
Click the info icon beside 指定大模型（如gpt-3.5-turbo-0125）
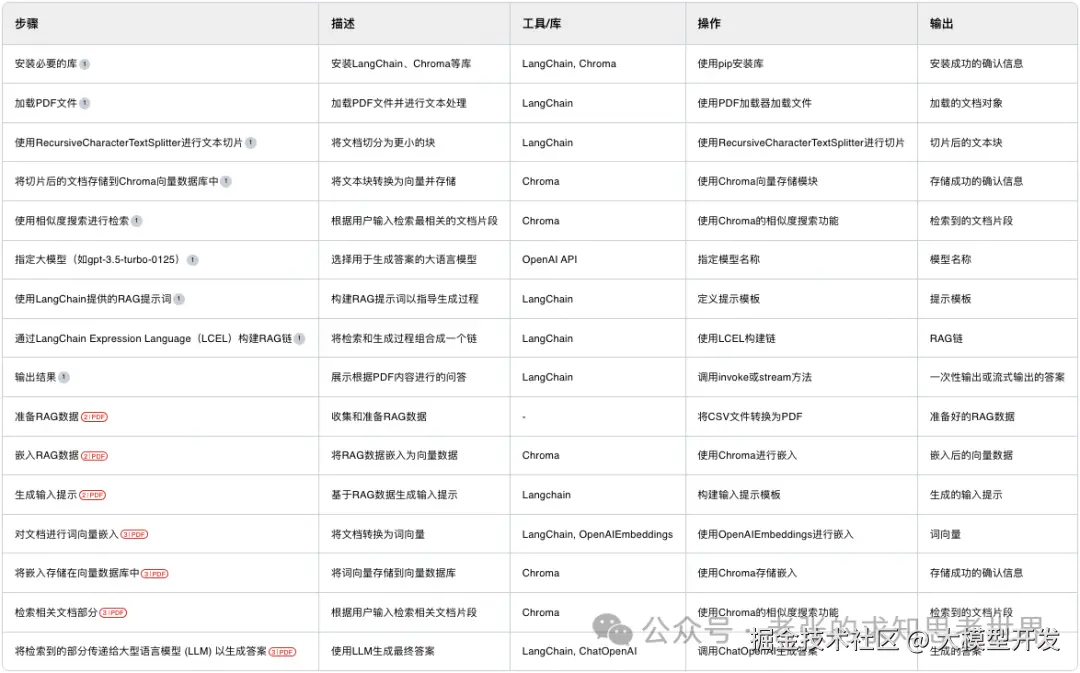click(x=192, y=259)
